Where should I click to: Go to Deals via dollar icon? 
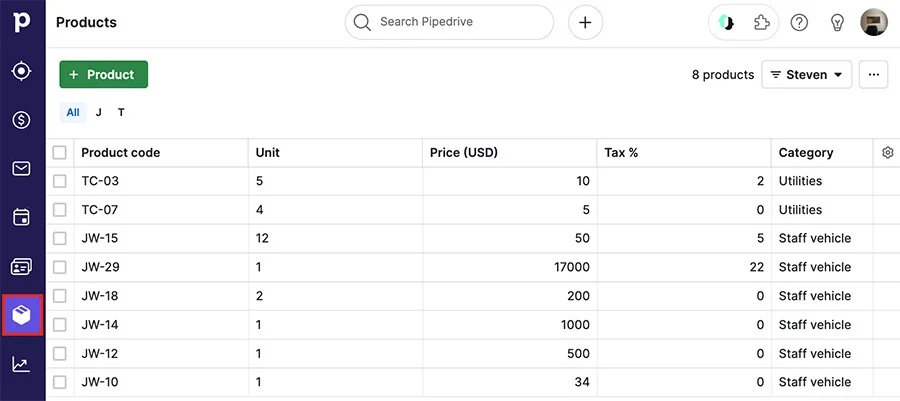tap(21, 120)
